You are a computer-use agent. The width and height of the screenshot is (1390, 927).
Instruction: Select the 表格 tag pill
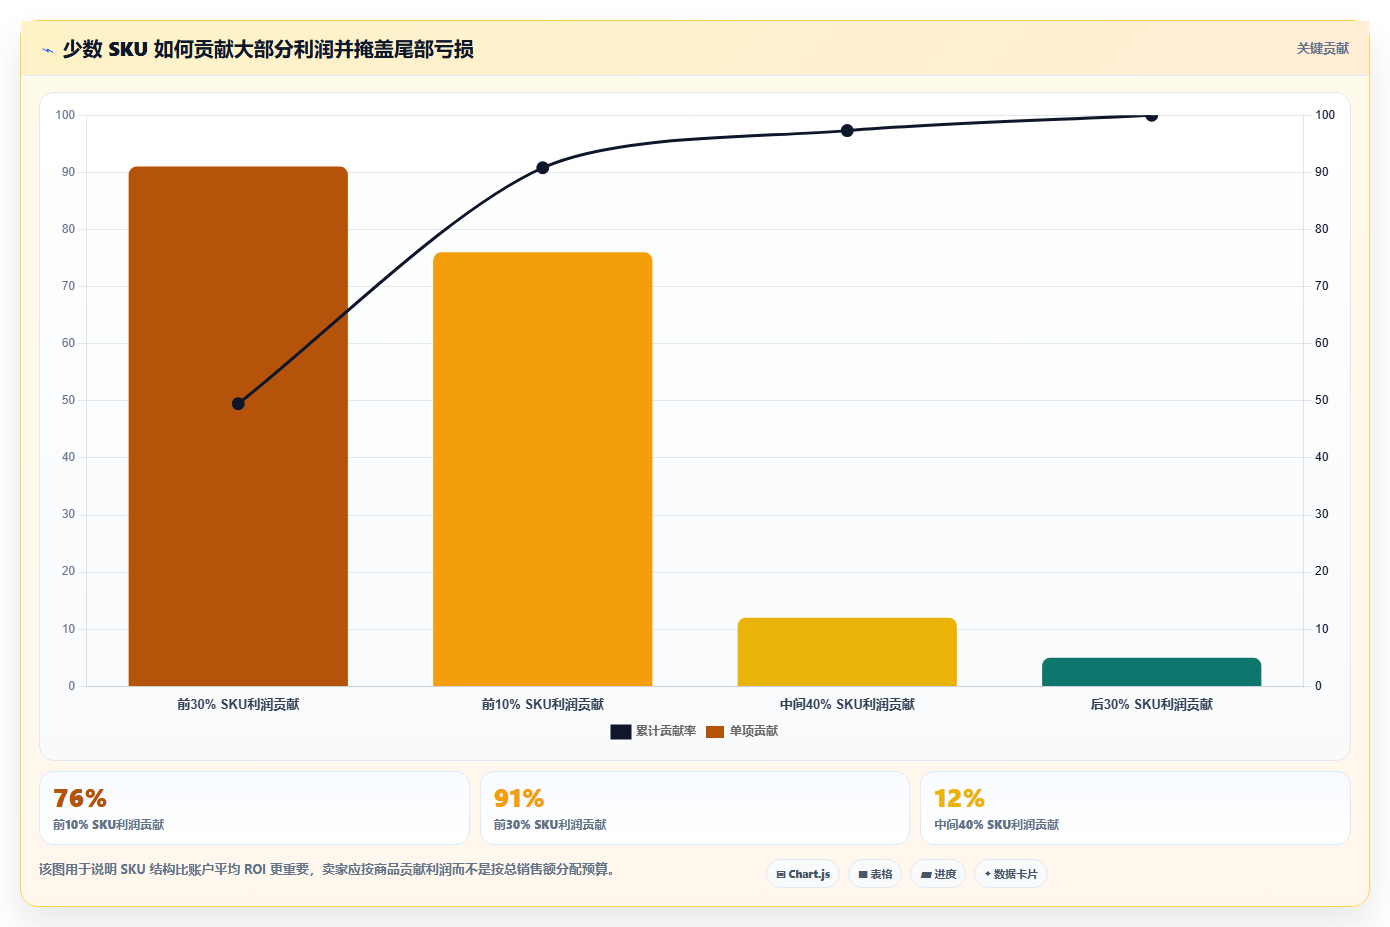pyautogui.click(x=875, y=874)
